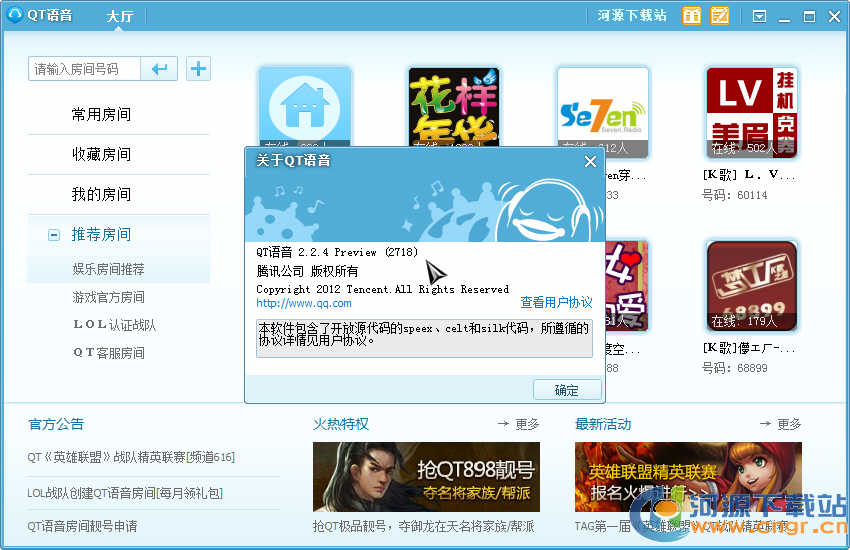Open the LV 美眉 room thumbnail

[751, 112]
